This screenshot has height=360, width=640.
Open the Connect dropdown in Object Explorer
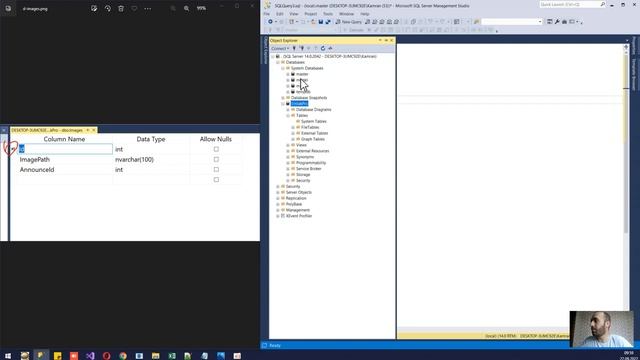(x=280, y=48)
